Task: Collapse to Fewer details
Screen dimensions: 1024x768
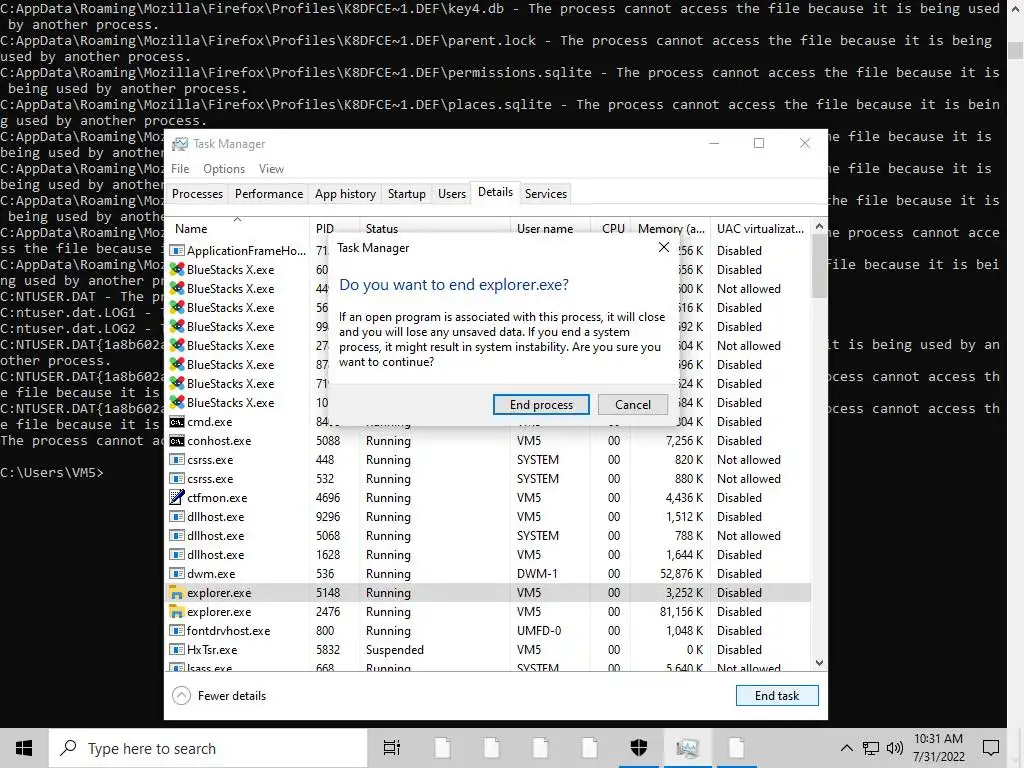Action: pos(219,696)
